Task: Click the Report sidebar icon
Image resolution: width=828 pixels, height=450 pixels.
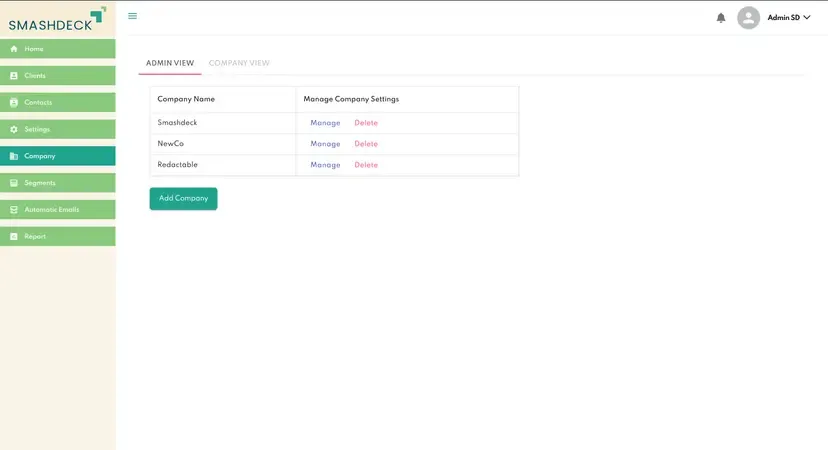Action: [14, 237]
